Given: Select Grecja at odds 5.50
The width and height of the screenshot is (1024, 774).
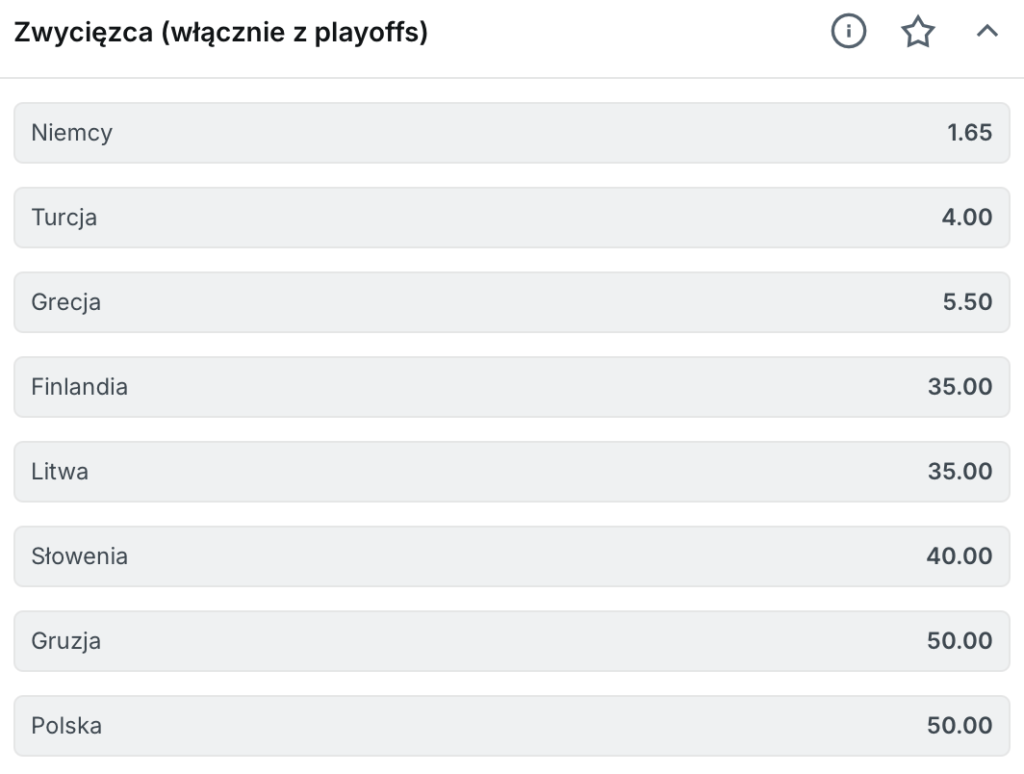Looking at the screenshot, I should pyautogui.click(x=512, y=302).
